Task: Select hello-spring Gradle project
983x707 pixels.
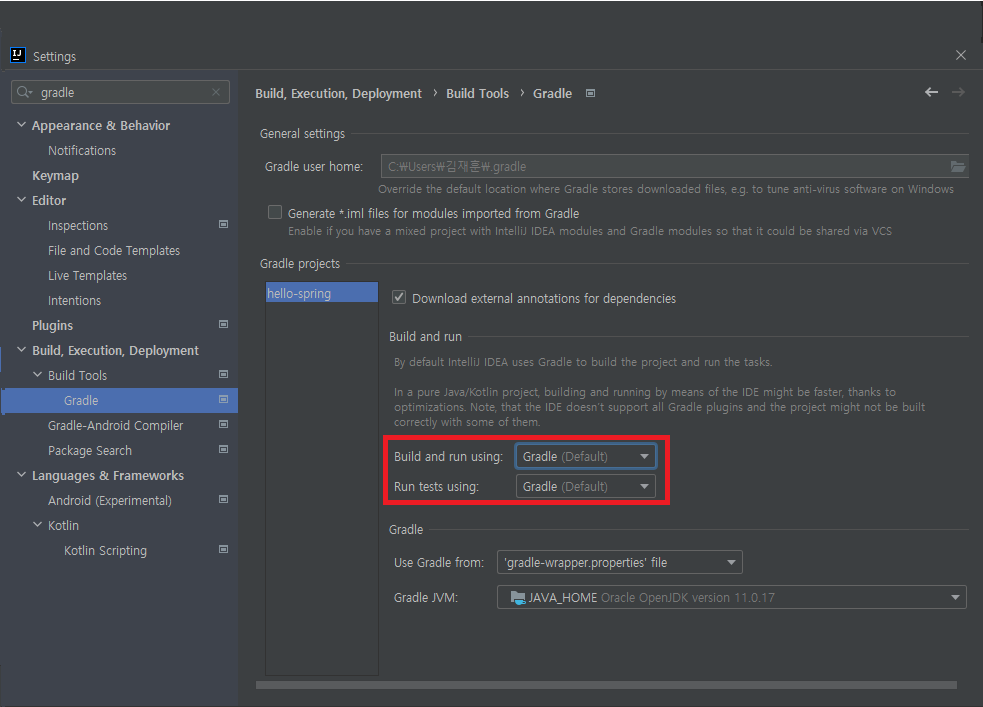Action: click(x=322, y=293)
